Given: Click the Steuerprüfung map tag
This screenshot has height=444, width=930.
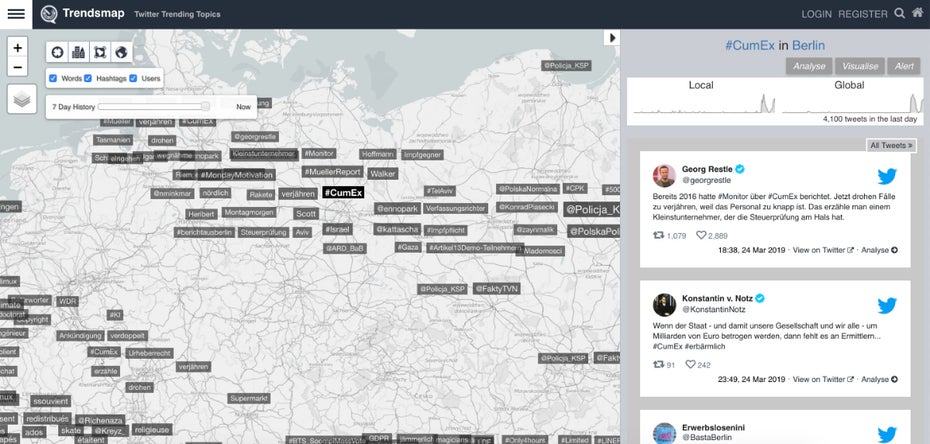Looking at the screenshot, I should coord(263,232).
